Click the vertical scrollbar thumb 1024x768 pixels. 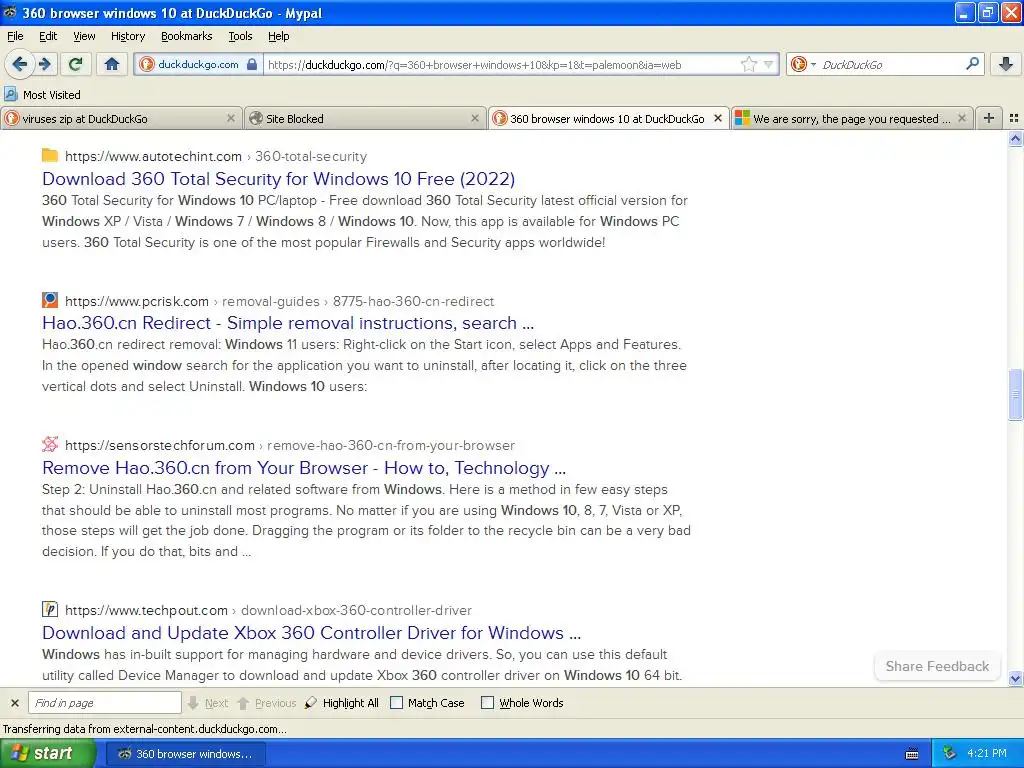tap(1015, 394)
